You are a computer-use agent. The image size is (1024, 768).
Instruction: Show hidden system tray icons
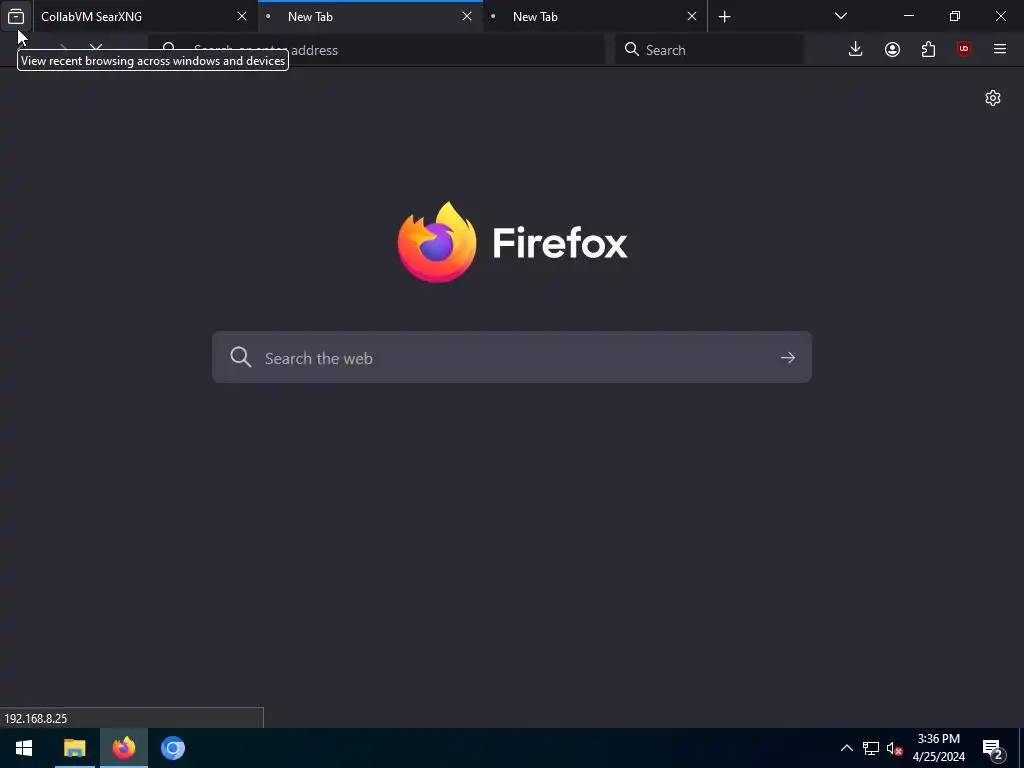tap(846, 748)
